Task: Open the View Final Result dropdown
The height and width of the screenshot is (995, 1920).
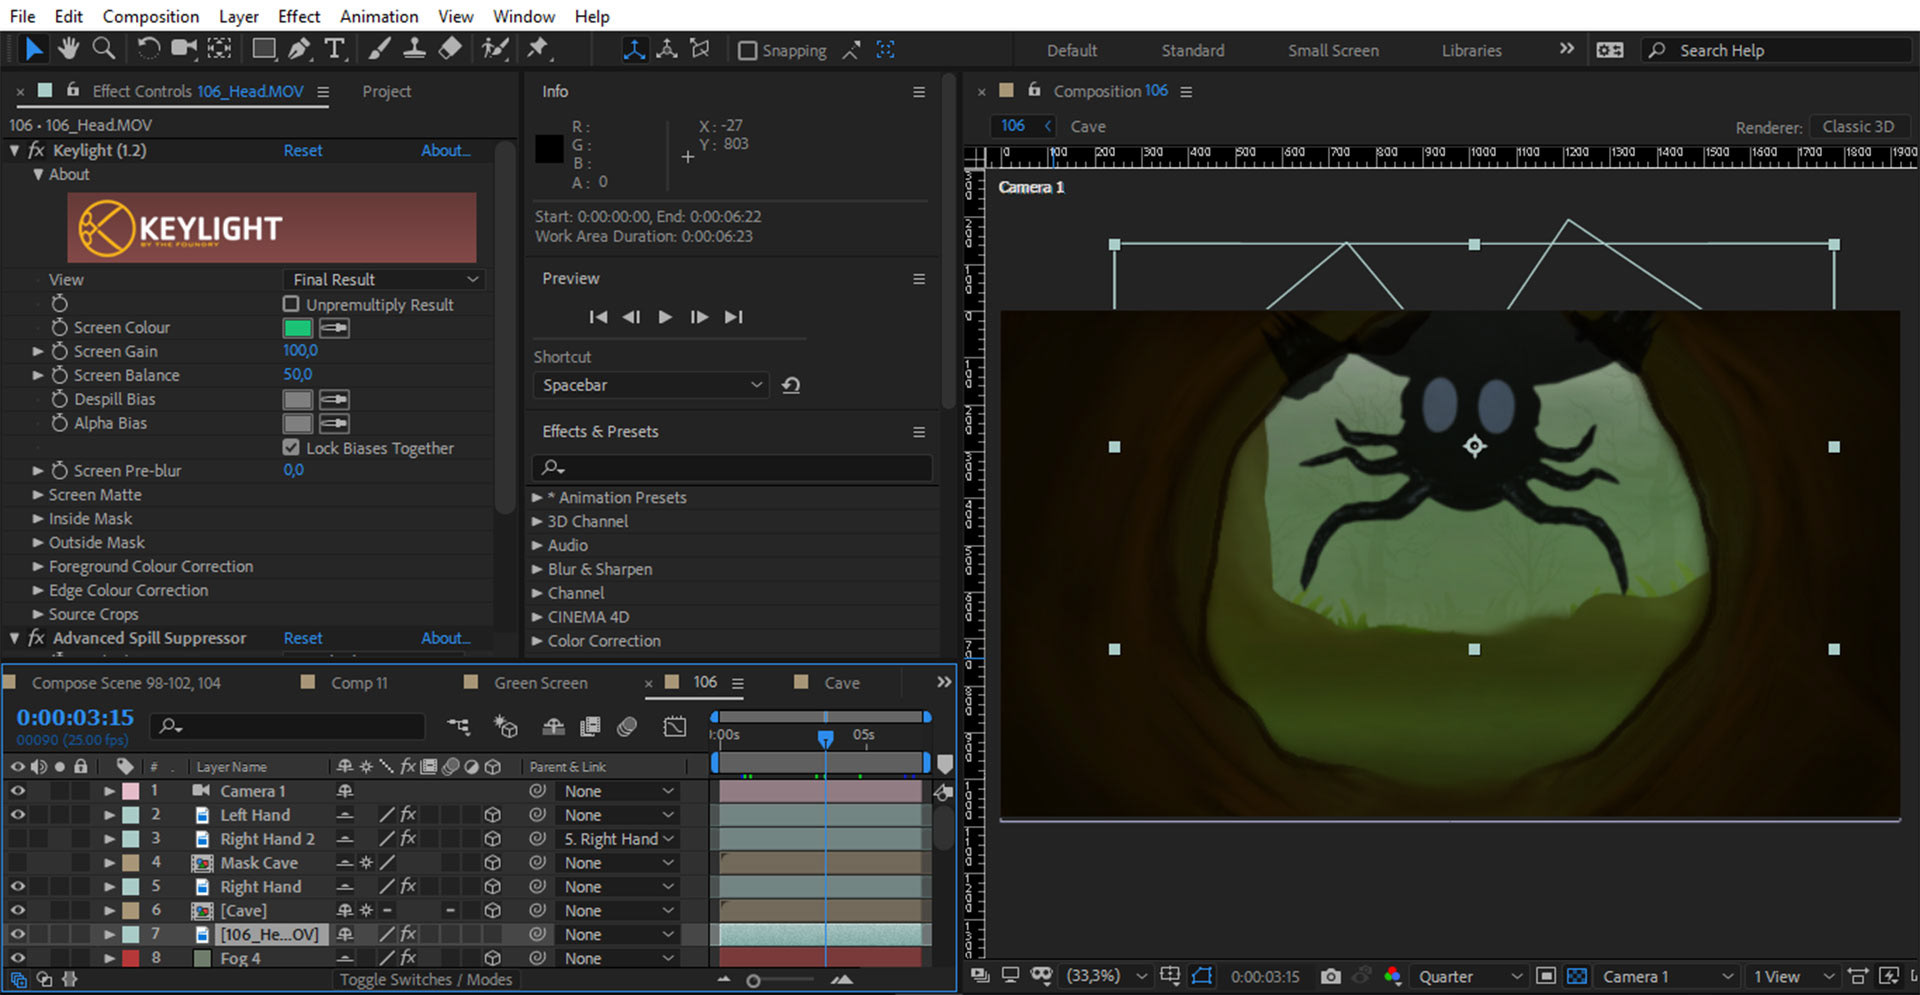Action: [x=384, y=280]
